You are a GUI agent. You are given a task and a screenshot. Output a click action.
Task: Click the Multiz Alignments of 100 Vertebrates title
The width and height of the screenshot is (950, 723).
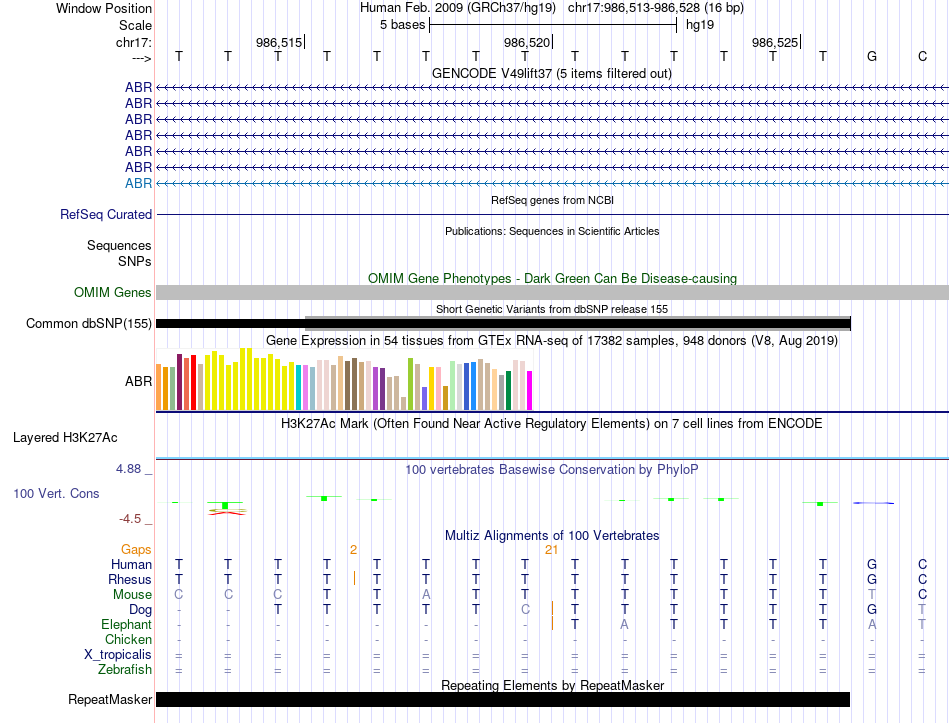(x=552, y=535)
